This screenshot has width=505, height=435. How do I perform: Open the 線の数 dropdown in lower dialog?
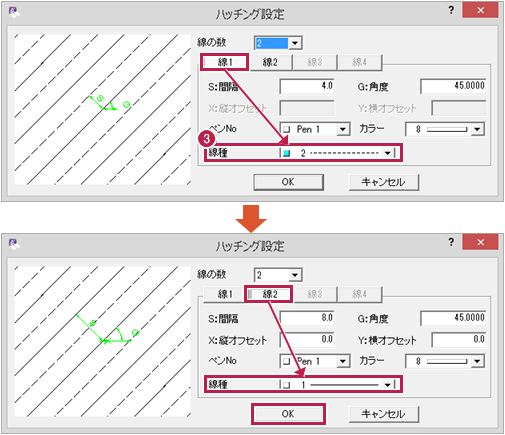(x=295, y=275)
